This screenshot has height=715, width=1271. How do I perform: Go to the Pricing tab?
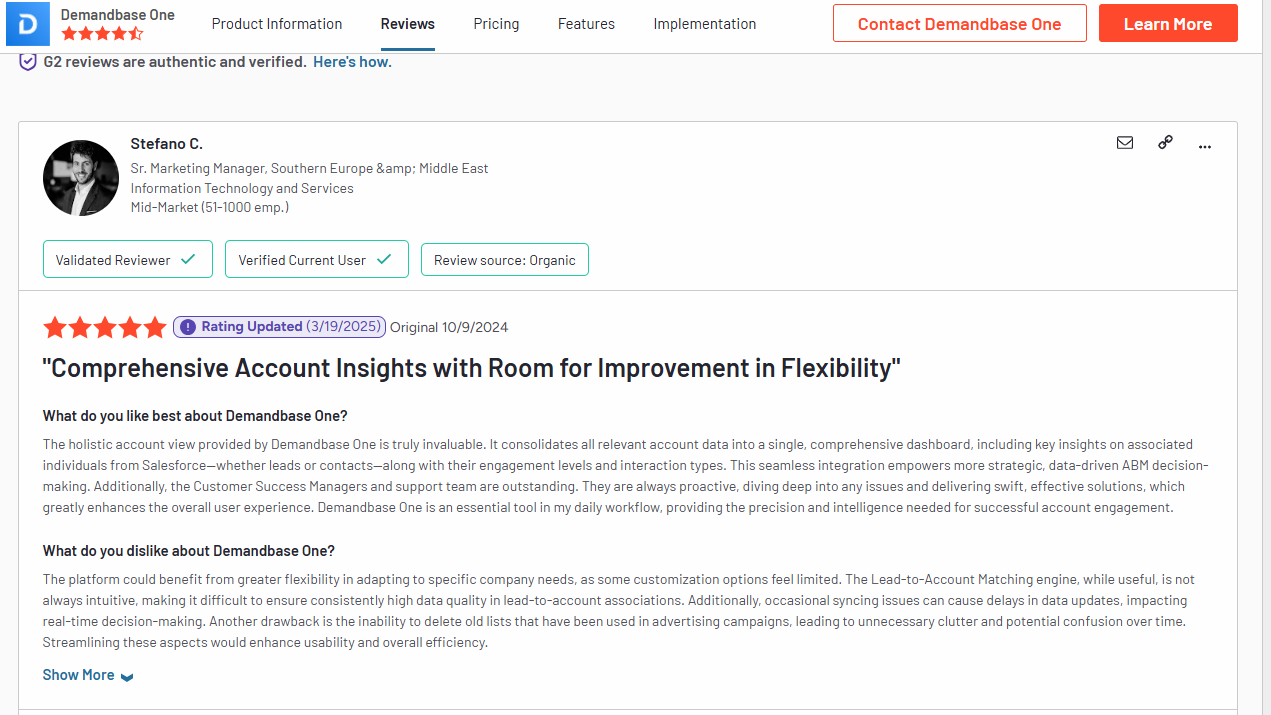(496, 24)
